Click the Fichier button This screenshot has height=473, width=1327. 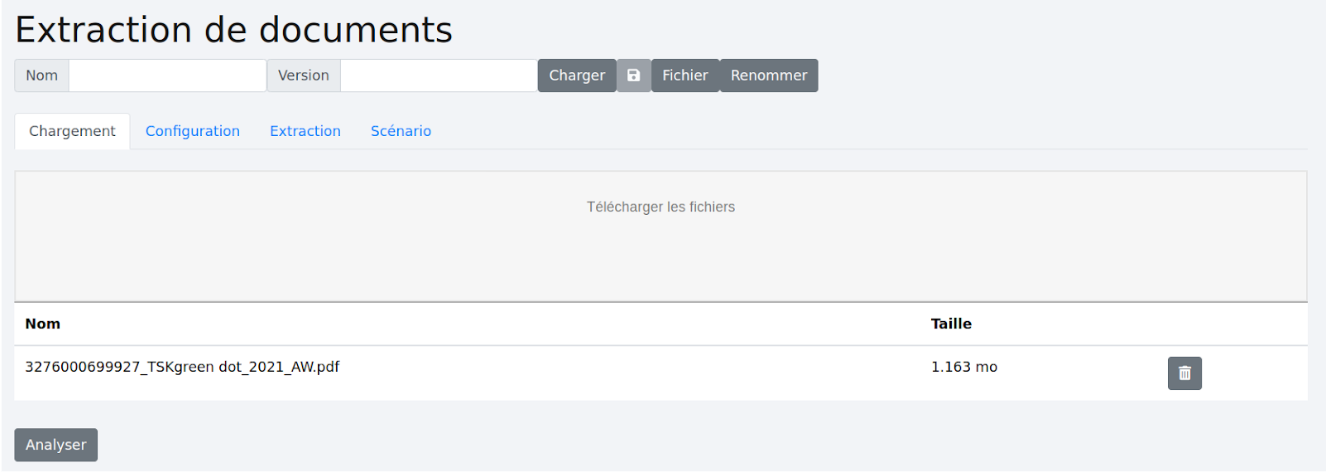point(685,76)
